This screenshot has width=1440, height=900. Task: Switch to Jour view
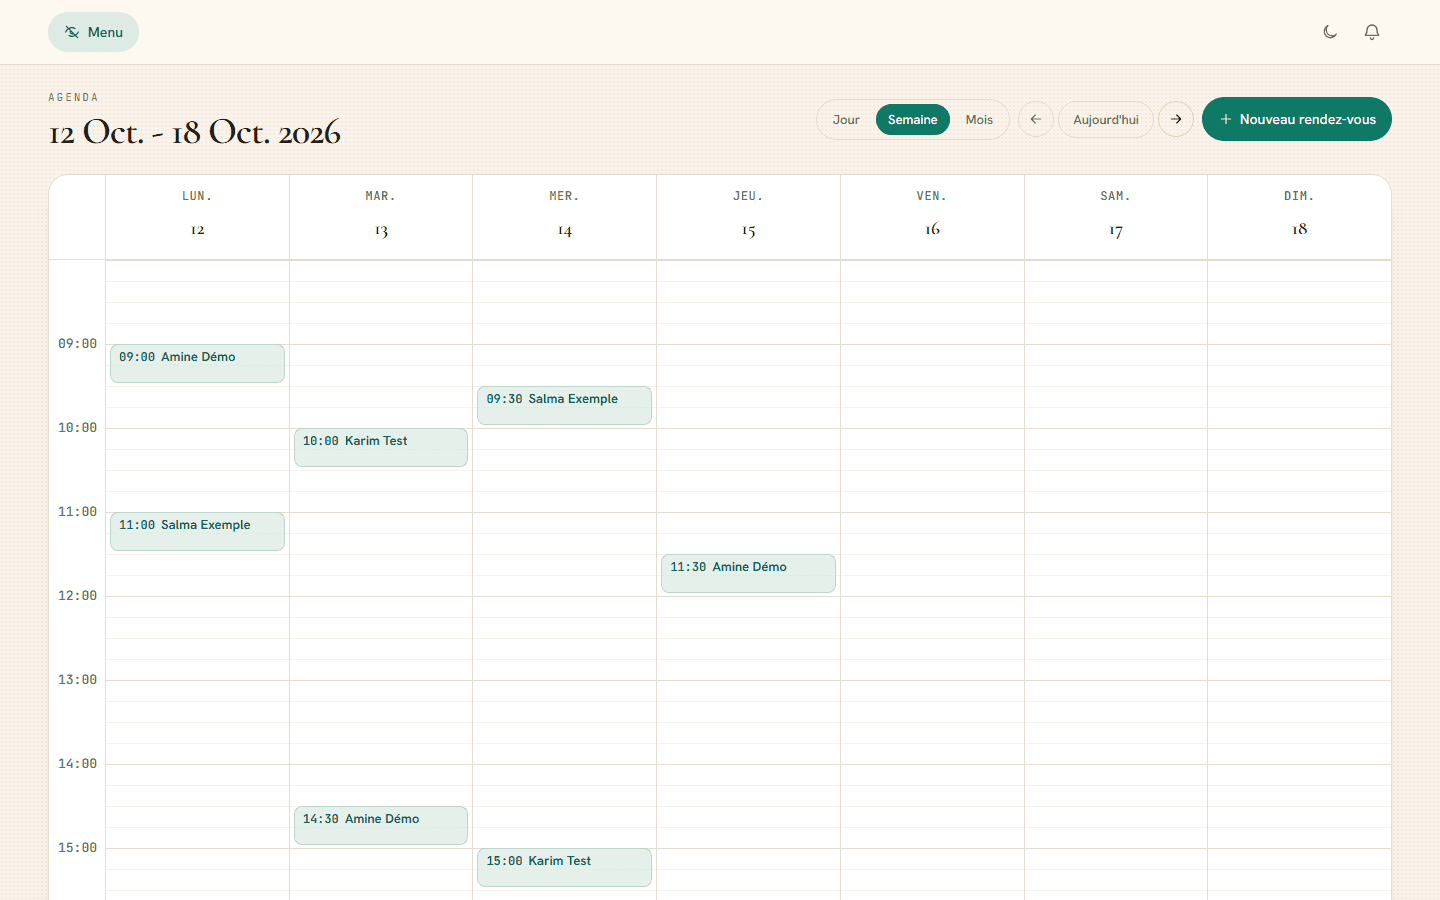pos(846,119)
